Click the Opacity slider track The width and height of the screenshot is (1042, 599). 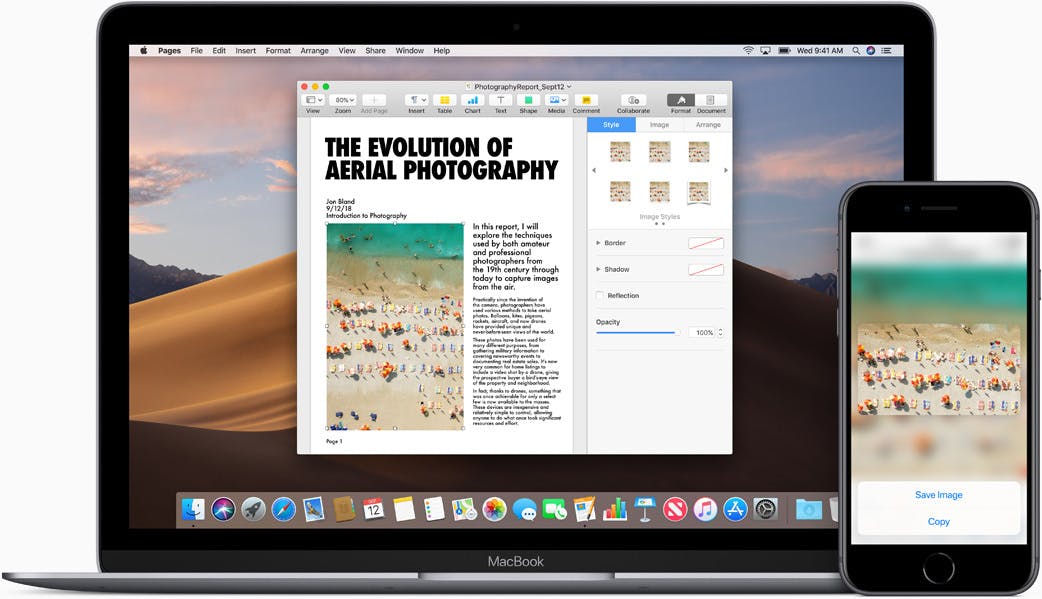coord(637,332)
